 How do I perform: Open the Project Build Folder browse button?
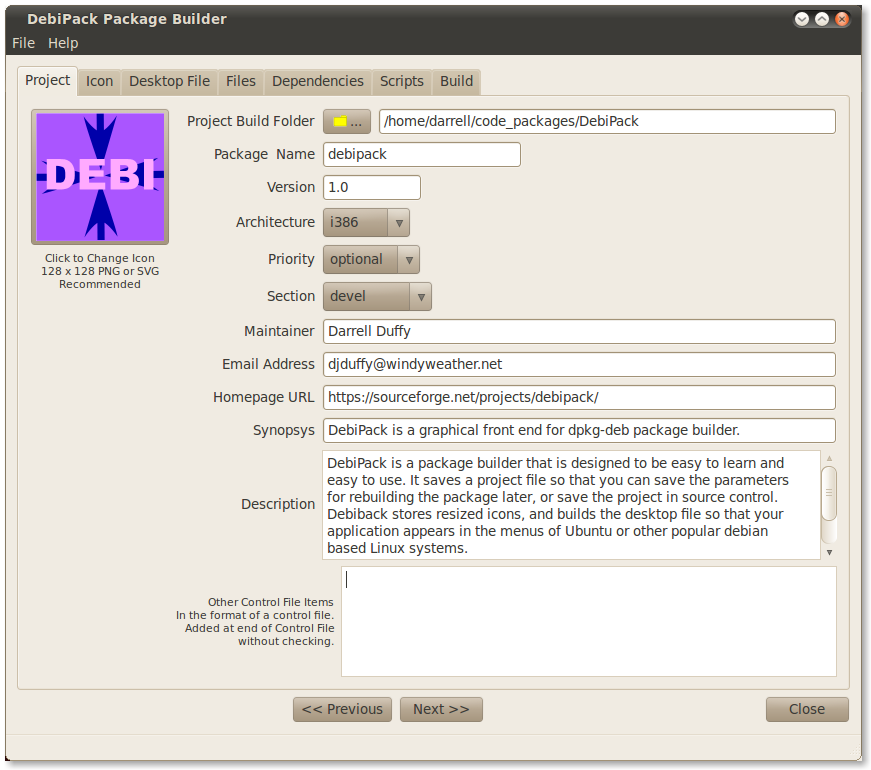[x=347, y=121]
